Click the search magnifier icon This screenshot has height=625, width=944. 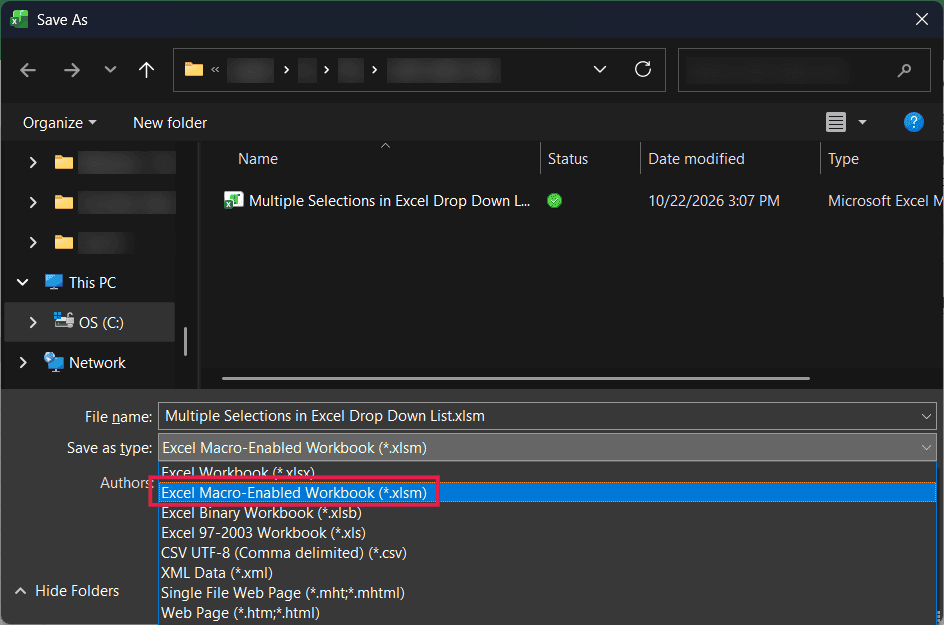tap(904, 70)
